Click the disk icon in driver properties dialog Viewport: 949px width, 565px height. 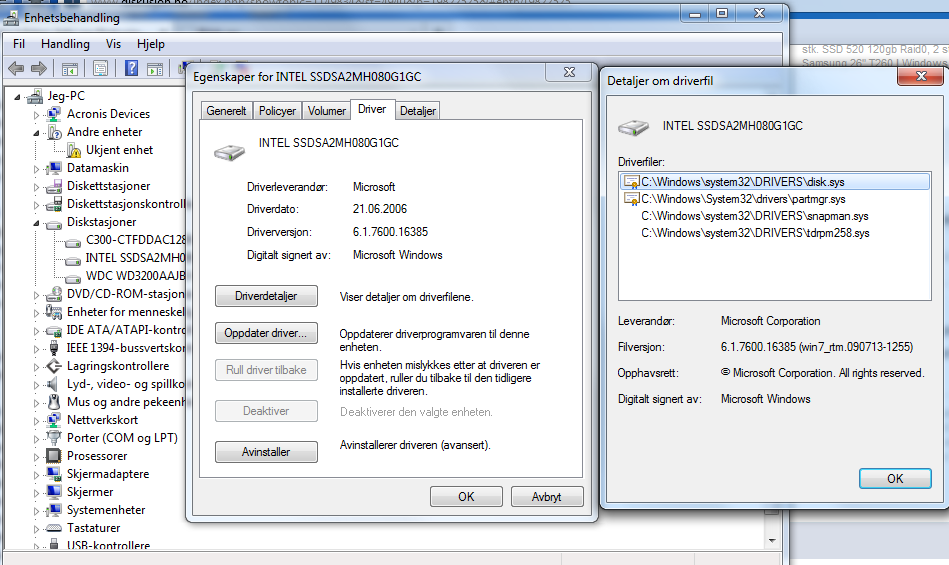[x=229, y=152]
